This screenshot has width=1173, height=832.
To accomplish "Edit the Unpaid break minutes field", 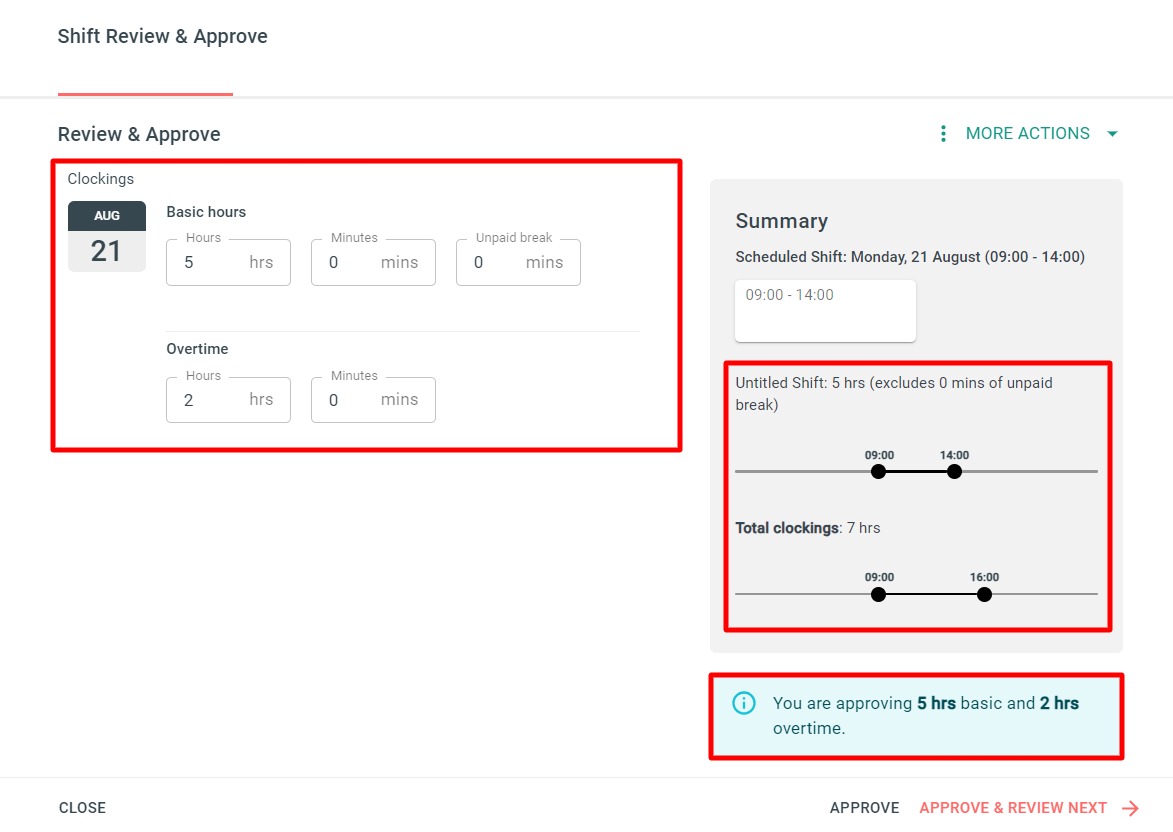I will click(x=518, y=262).
